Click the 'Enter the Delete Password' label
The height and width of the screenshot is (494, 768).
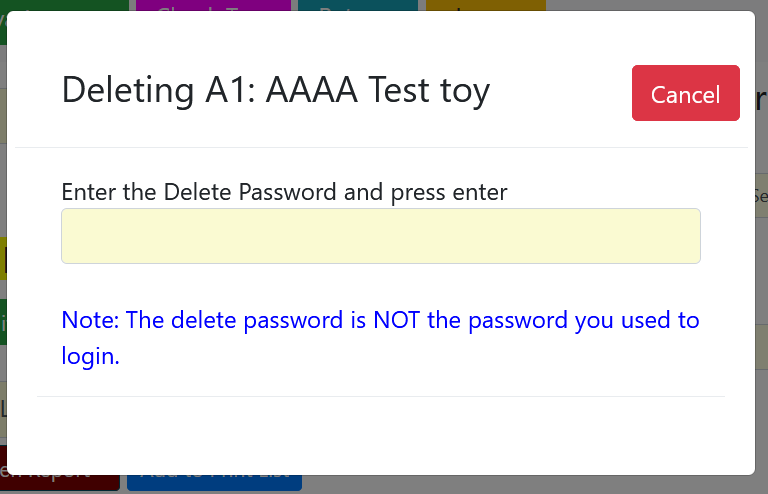pos(284,191)
